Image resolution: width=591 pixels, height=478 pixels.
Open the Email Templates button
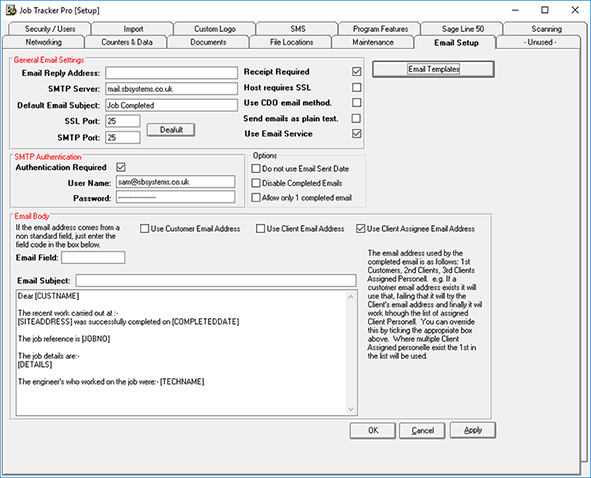[x=433, y=69]
